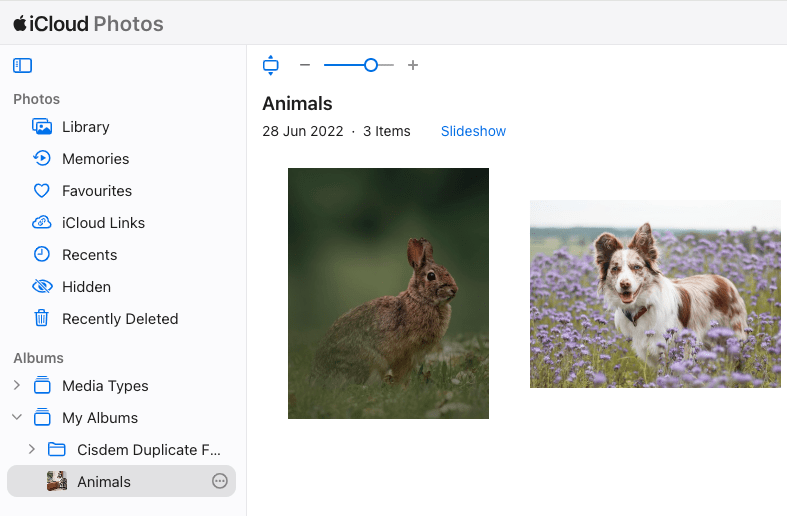
Task: Open the Animals album more options button
Action: [220, 481]
